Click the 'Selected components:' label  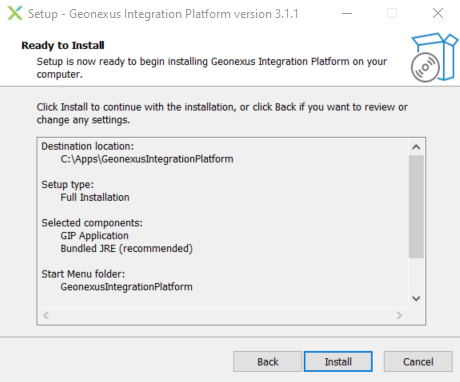[92, 223]
